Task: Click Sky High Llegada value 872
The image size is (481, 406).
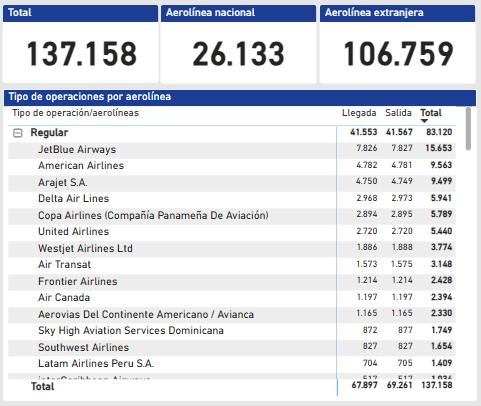Action: point(370,330)
